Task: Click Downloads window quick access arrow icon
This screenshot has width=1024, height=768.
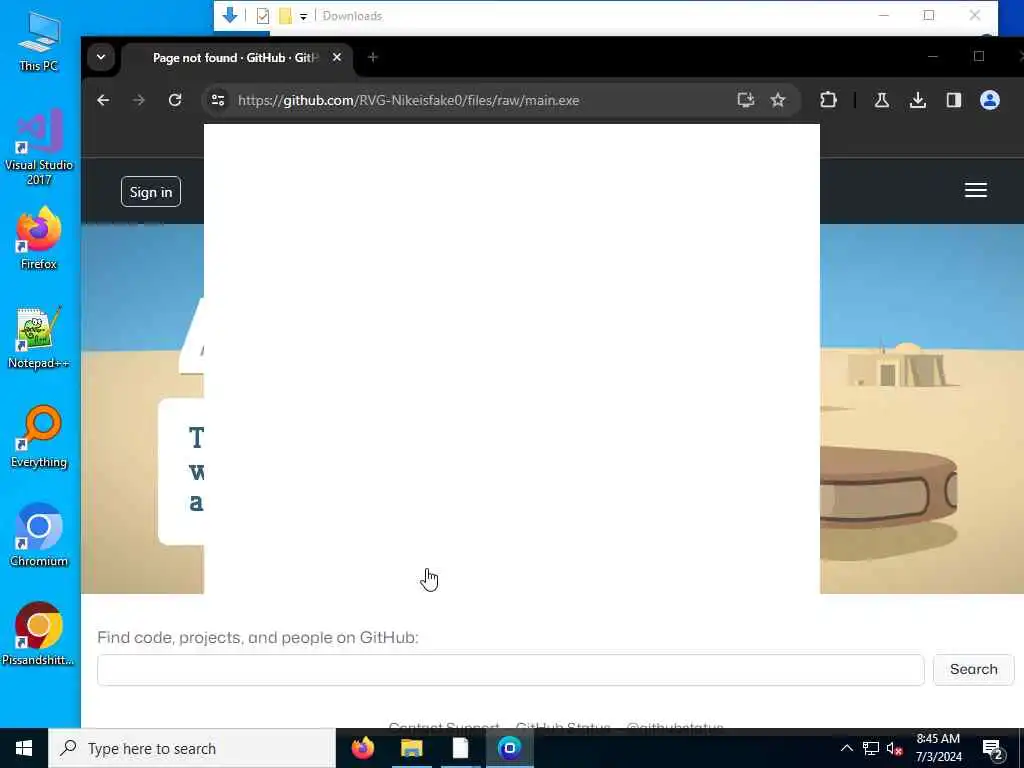Action: pos(229,15)
